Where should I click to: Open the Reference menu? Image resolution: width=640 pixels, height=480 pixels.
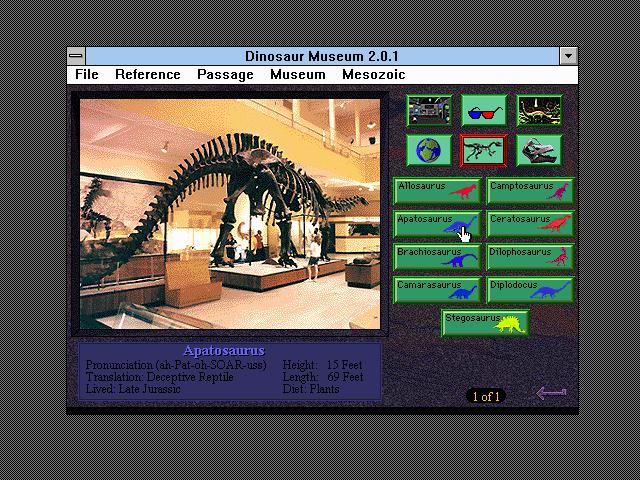[x=148, y=75]
